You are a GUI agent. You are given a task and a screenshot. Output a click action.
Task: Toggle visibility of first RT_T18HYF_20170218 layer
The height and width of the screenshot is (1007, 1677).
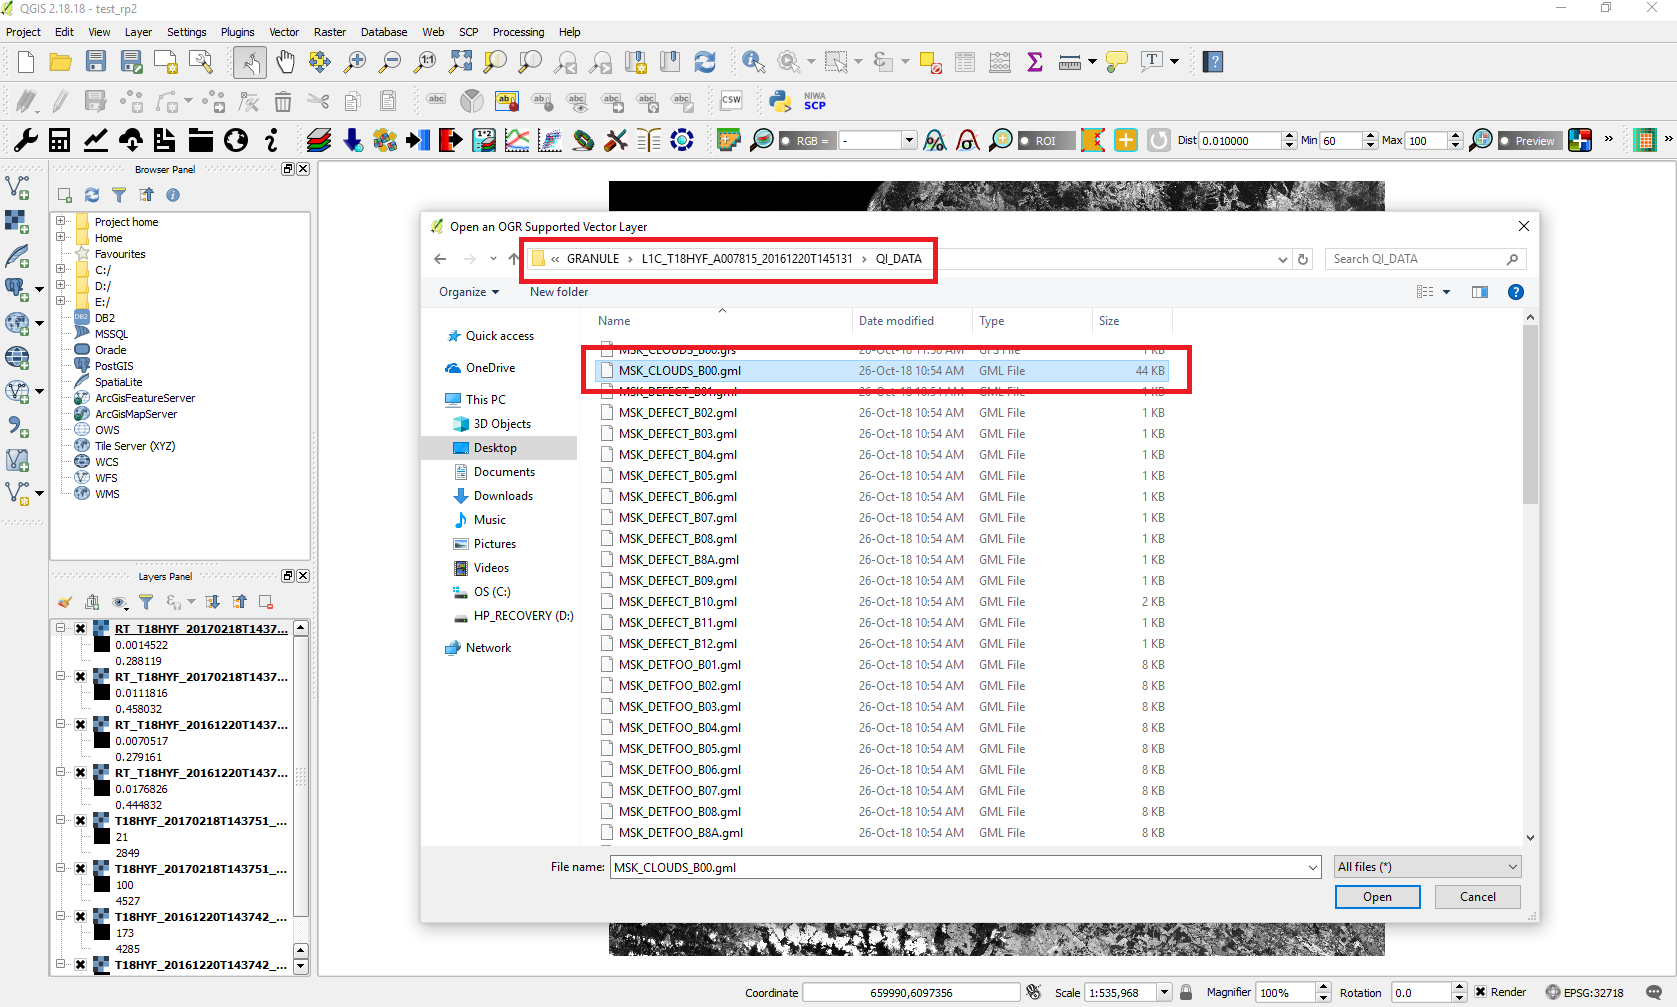81,629
